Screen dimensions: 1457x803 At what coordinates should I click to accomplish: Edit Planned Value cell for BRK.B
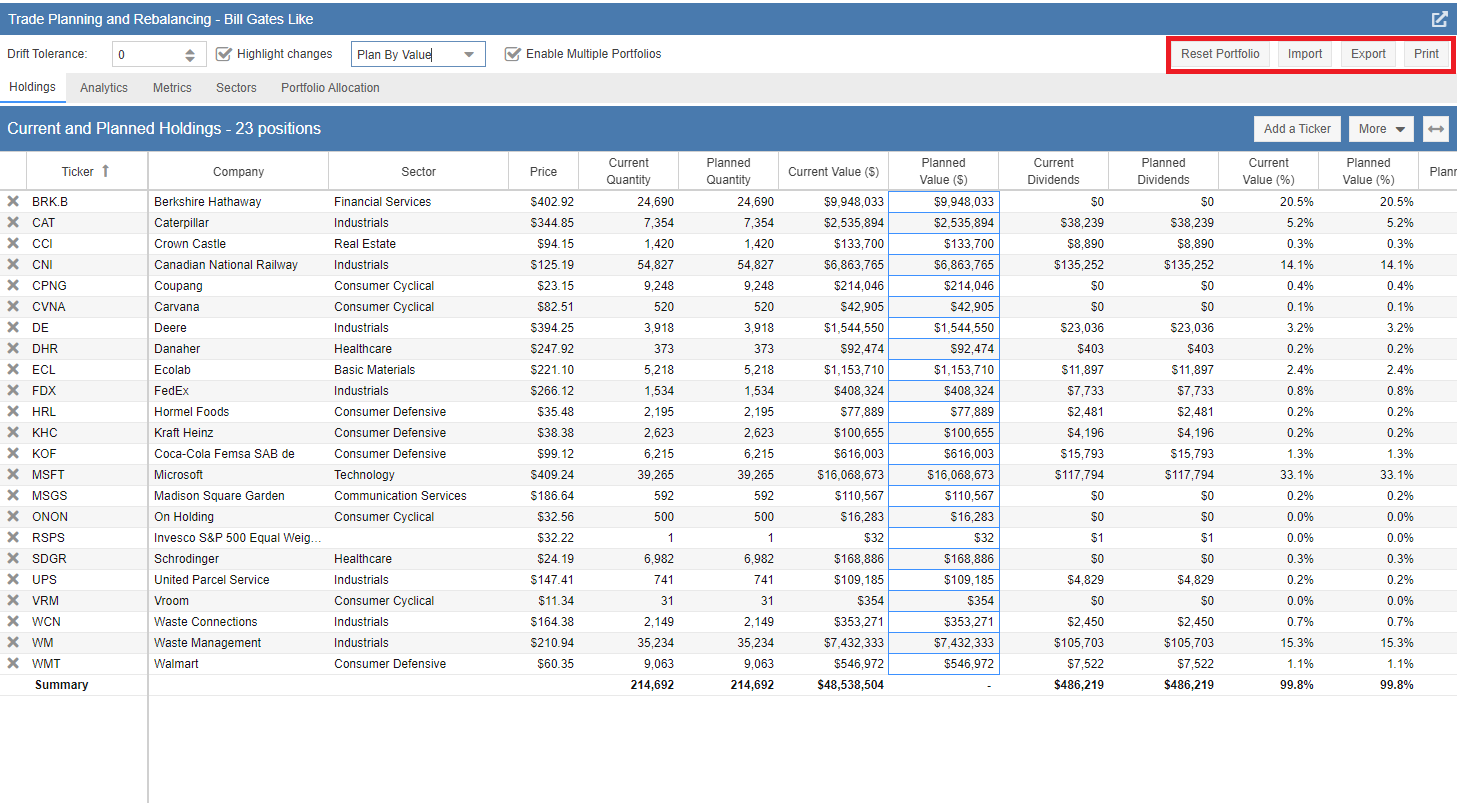pyautogui.click(x=943, y=201)
